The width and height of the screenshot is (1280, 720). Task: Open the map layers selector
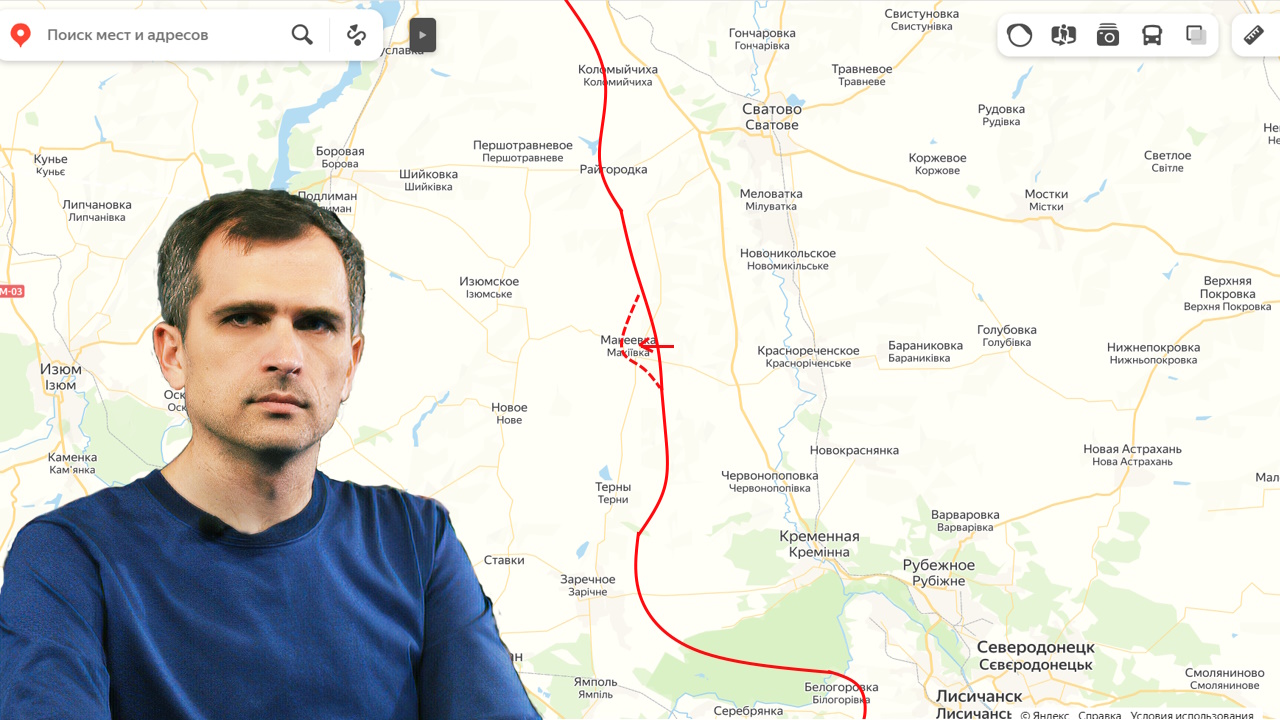coord(1196,35)
